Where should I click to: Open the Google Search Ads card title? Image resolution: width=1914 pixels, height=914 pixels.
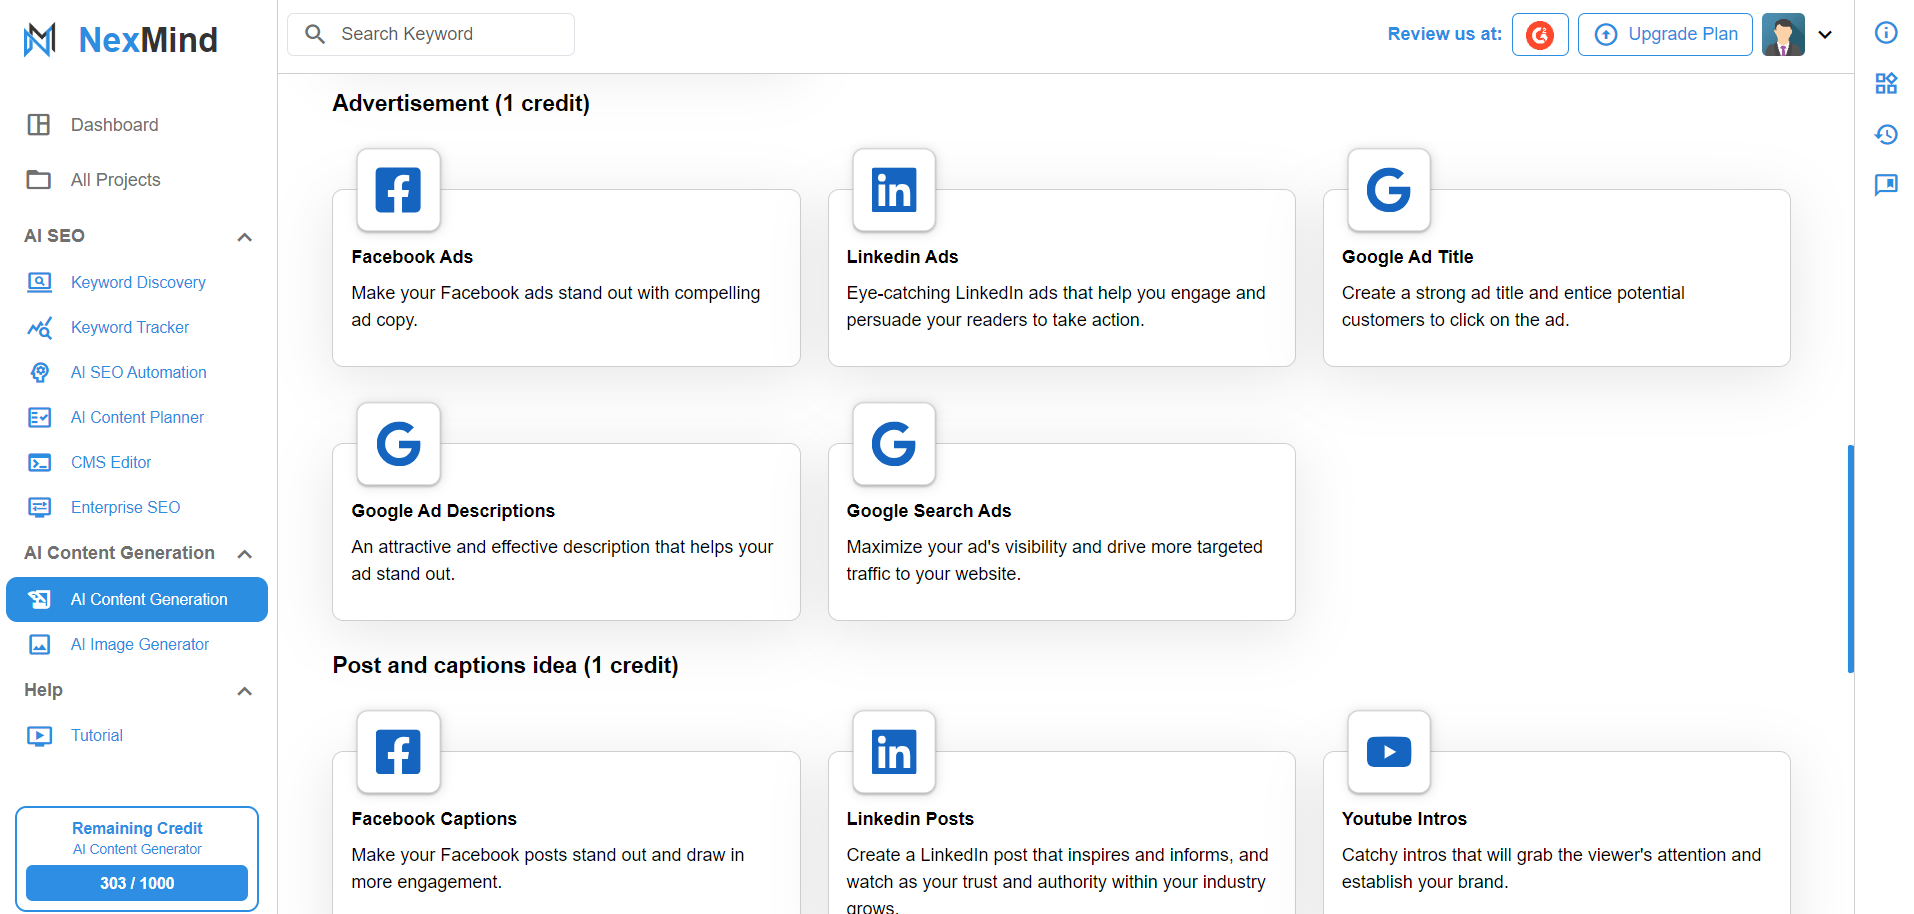click(929, 511)
